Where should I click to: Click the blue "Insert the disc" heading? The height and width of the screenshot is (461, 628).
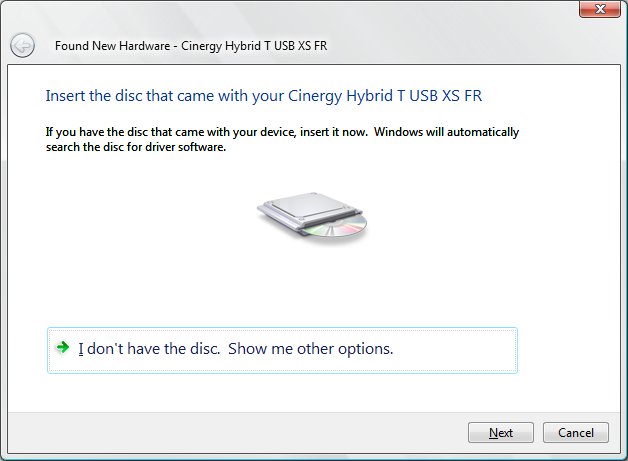pos(264,96)
